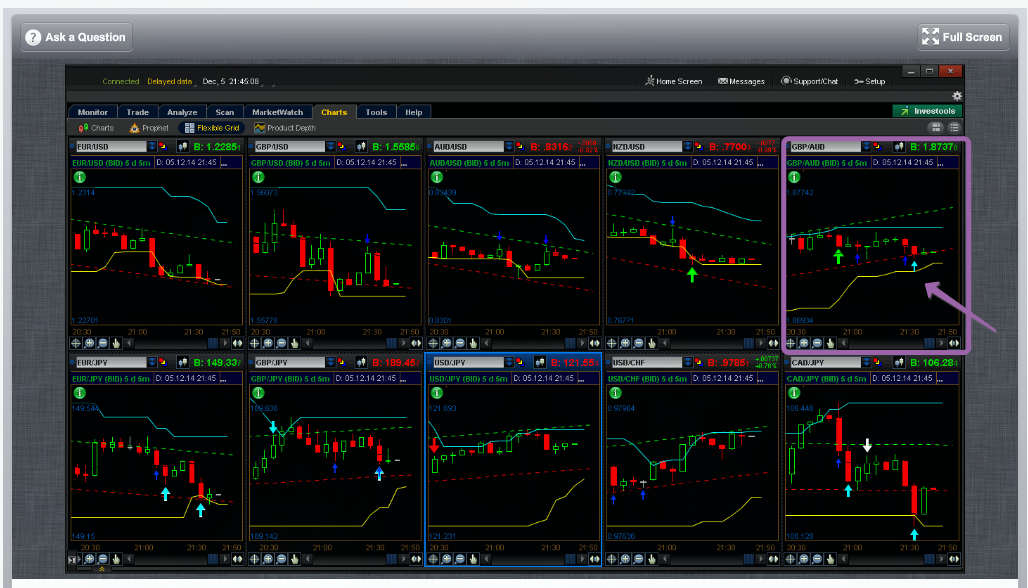This screenshot has height=588, width=1028.
Task: Open the Analyze tab
Action: (x=182, y=112)
